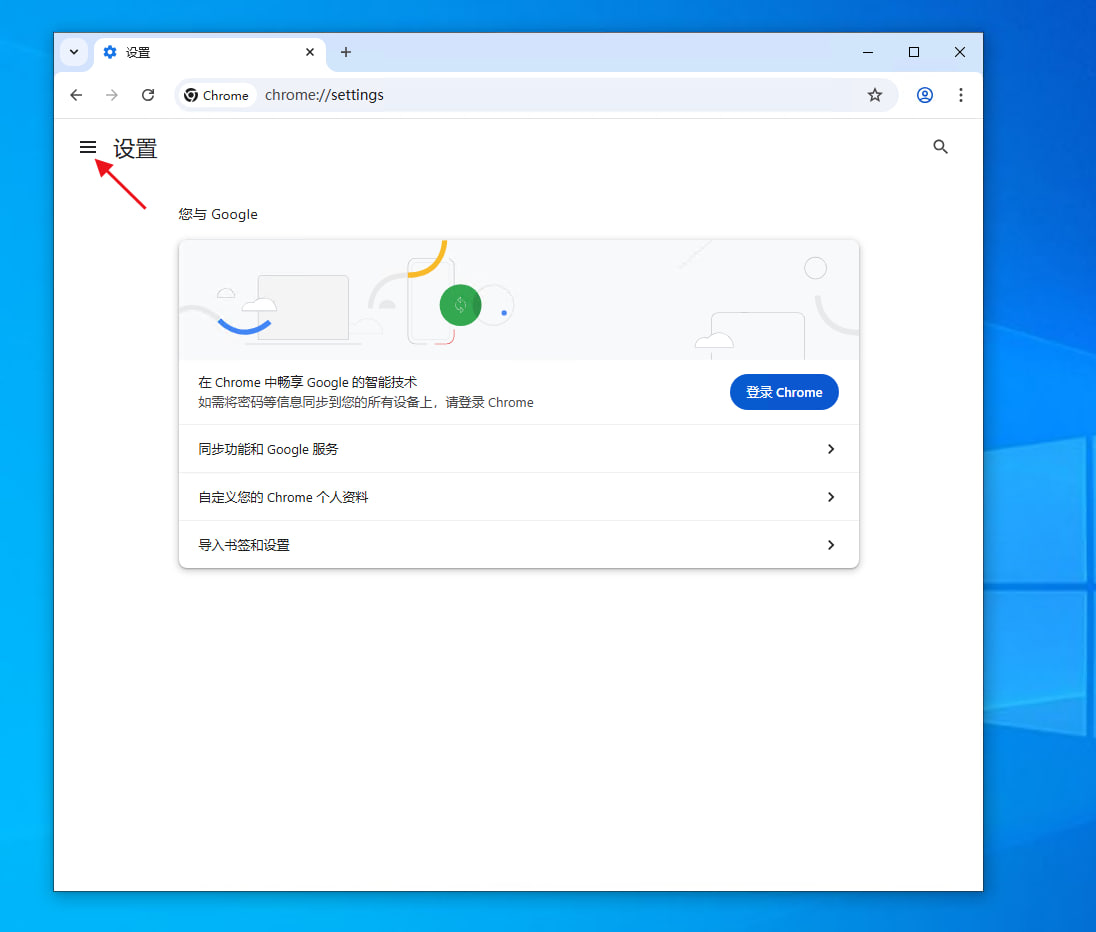Image resolution: width=1096 pixels, height=932 pixels.
Task: Open the profile avatar icon
Action: pyautogui.click(x=925, y=95)
